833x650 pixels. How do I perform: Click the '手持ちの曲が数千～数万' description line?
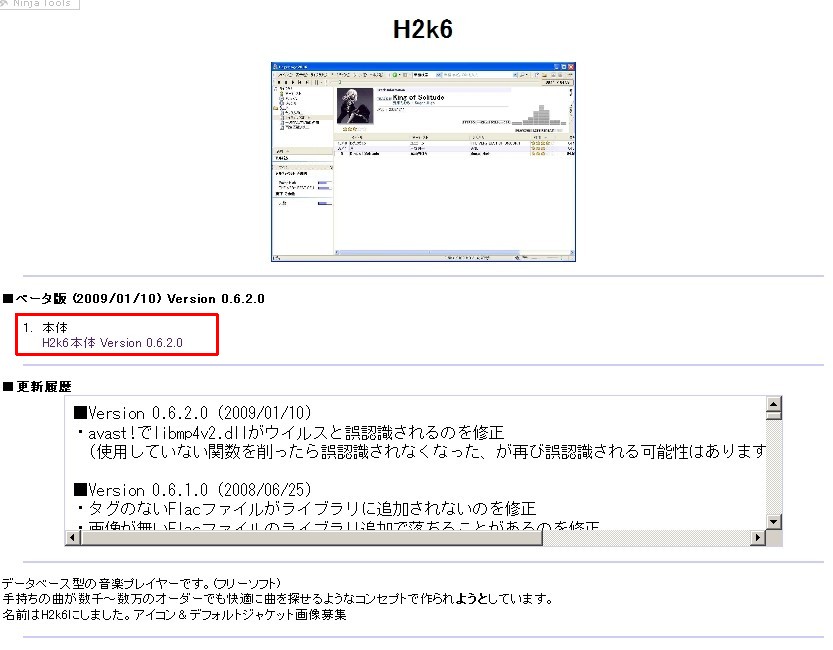pos(277,599)
